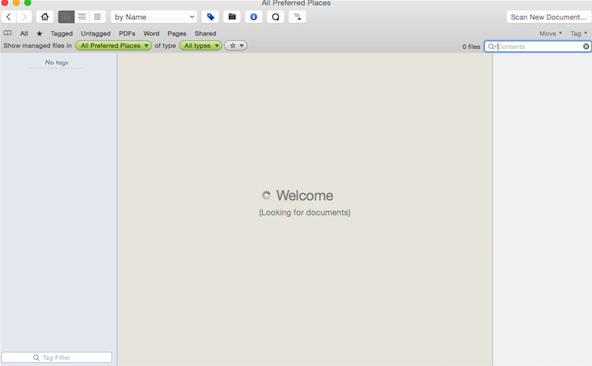Open the All Preferred Places dropdown

click(x=114, y=46)
